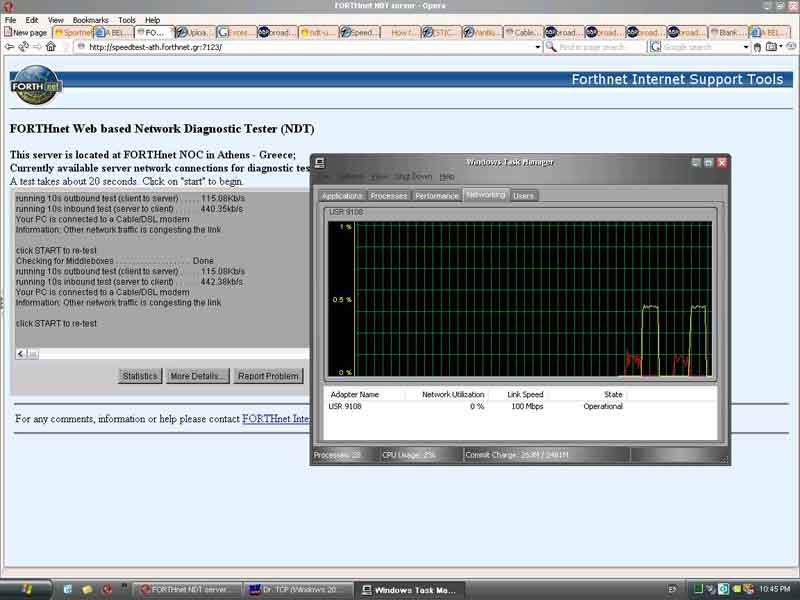This screenshot has height=600, width=800.
Task: Open Opera Tools menu
Action: pyautogui.click(x=127, y=20)
